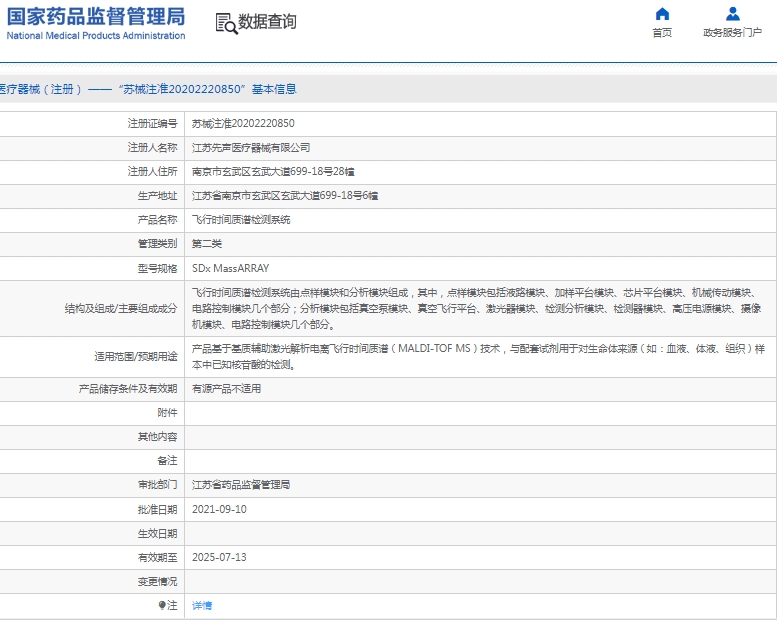
Task: Select 有源产品不适用 storage value
Action: click(226, 389)
